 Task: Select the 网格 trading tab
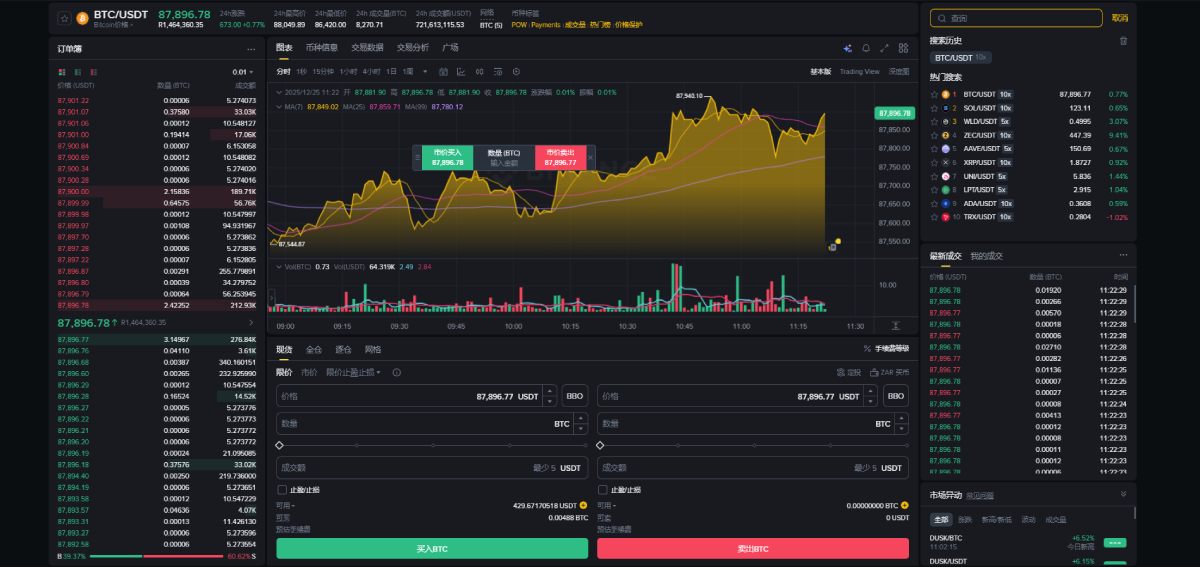click(x=373, y=349)
